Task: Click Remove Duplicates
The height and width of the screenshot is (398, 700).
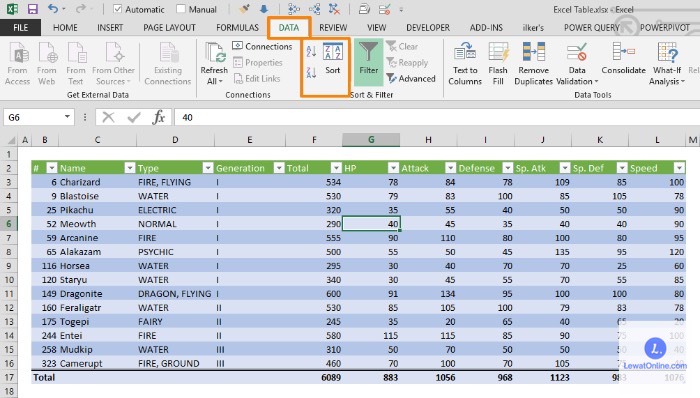Action: pos(533,63)
